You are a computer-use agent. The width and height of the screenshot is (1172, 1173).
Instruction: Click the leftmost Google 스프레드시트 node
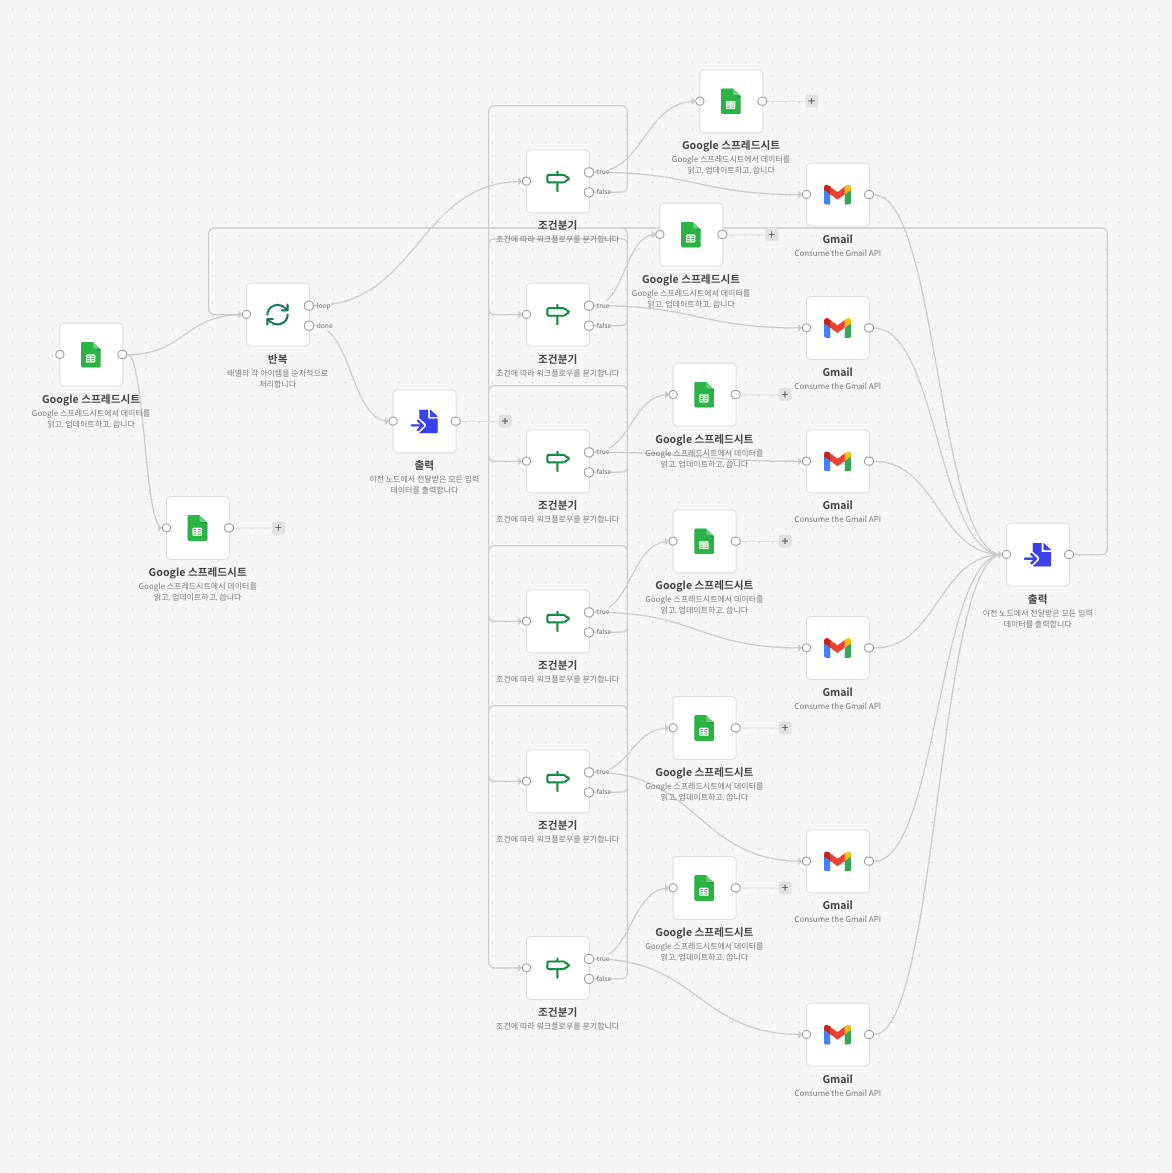pos(91,355)
